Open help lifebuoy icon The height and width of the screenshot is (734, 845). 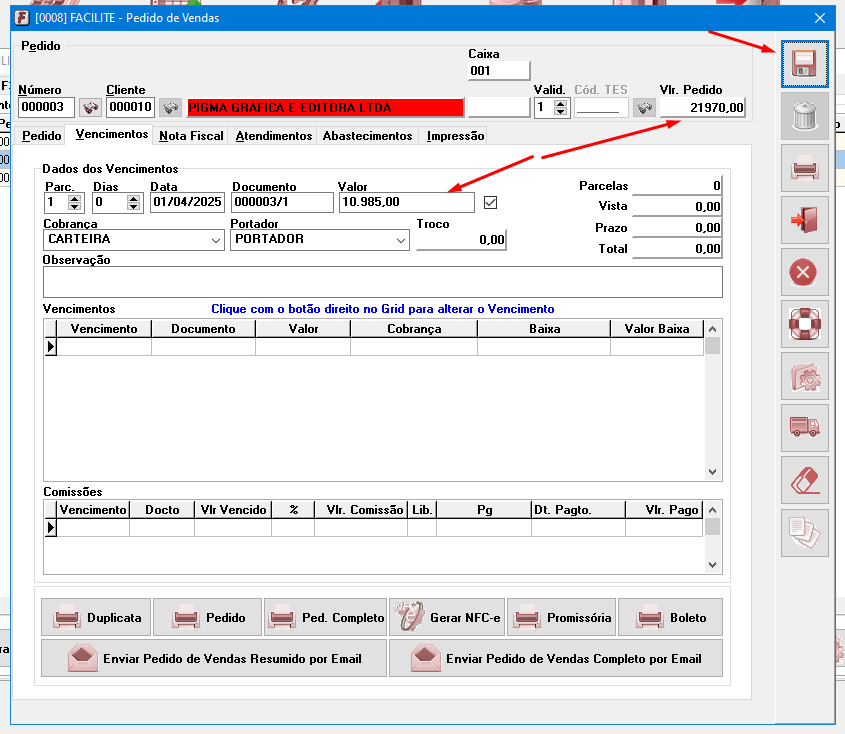coord(805,324)
